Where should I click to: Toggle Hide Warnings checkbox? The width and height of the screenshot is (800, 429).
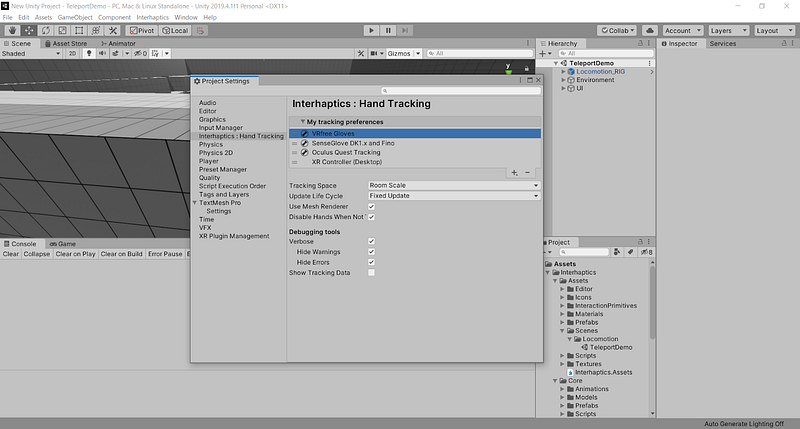pyautogui.click(x=371, y=252)
